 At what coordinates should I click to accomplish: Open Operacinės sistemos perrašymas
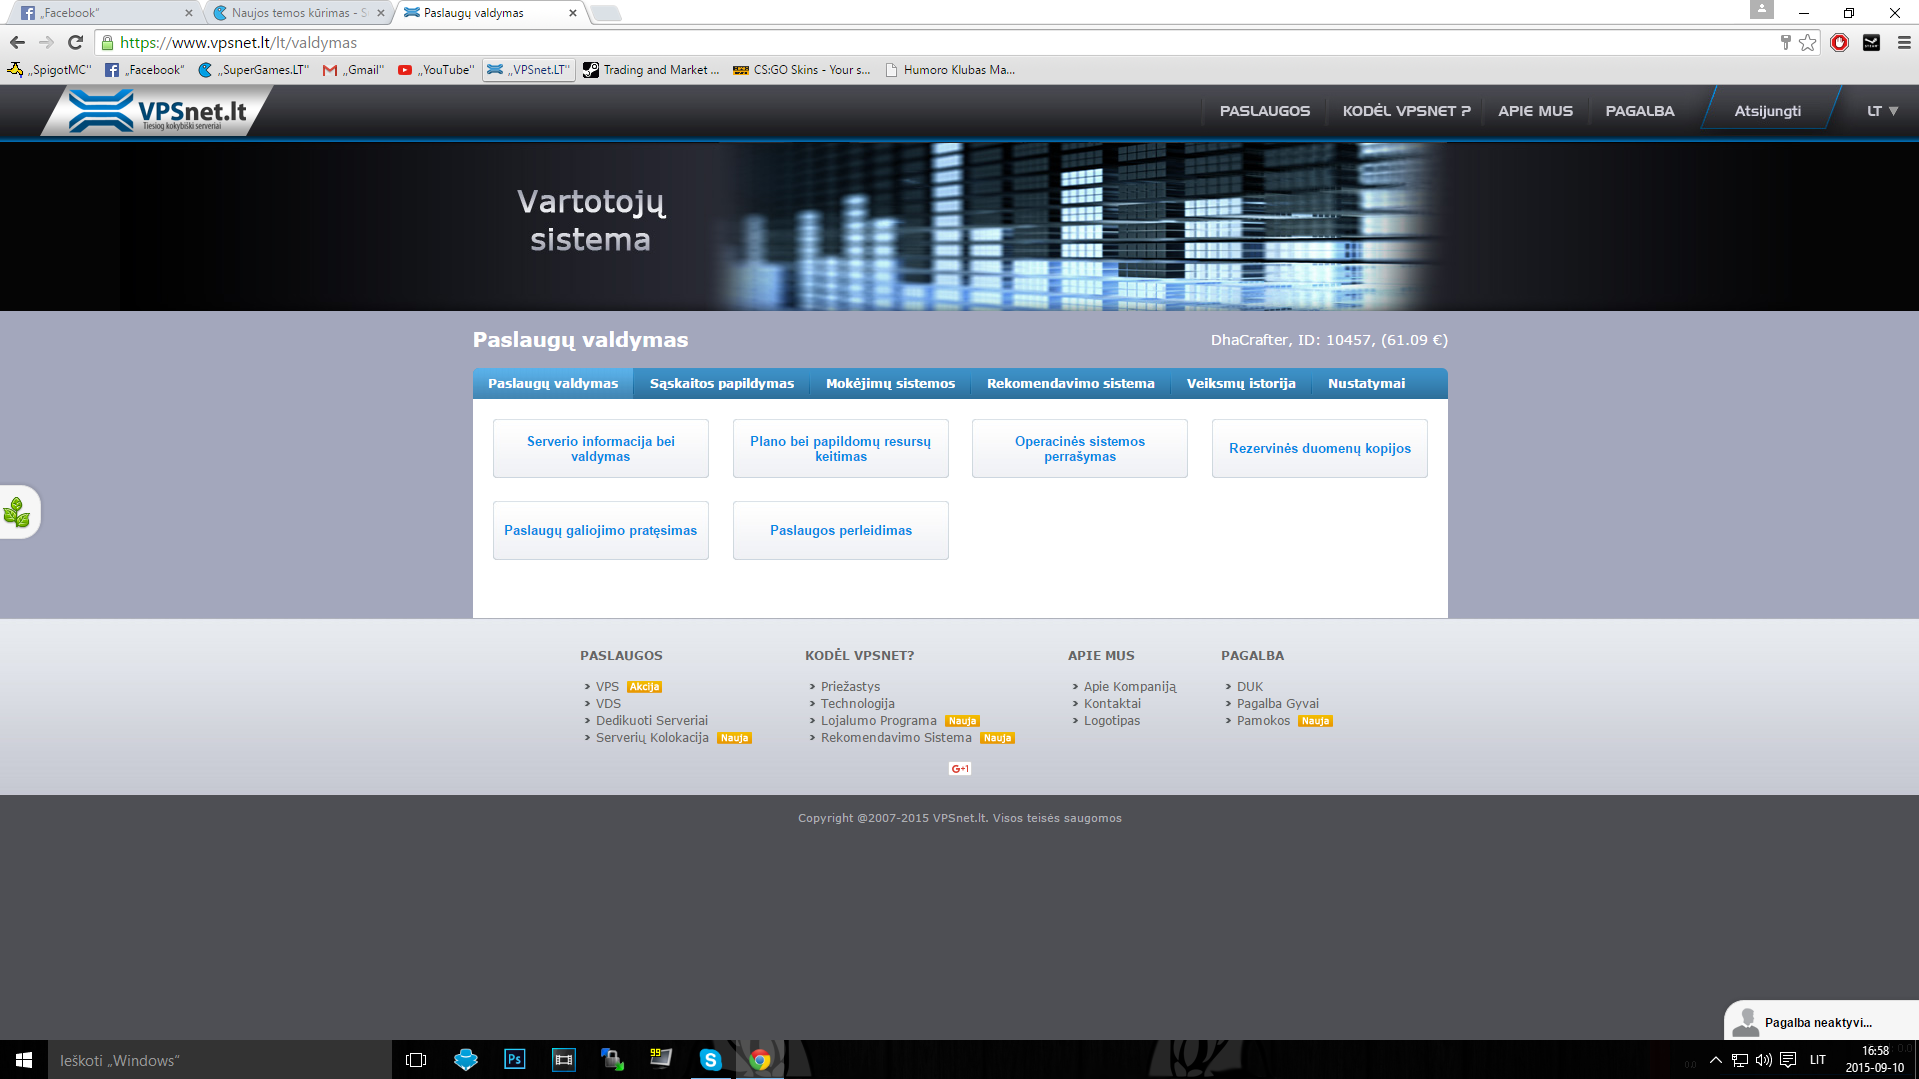(x=1080, y=448)
